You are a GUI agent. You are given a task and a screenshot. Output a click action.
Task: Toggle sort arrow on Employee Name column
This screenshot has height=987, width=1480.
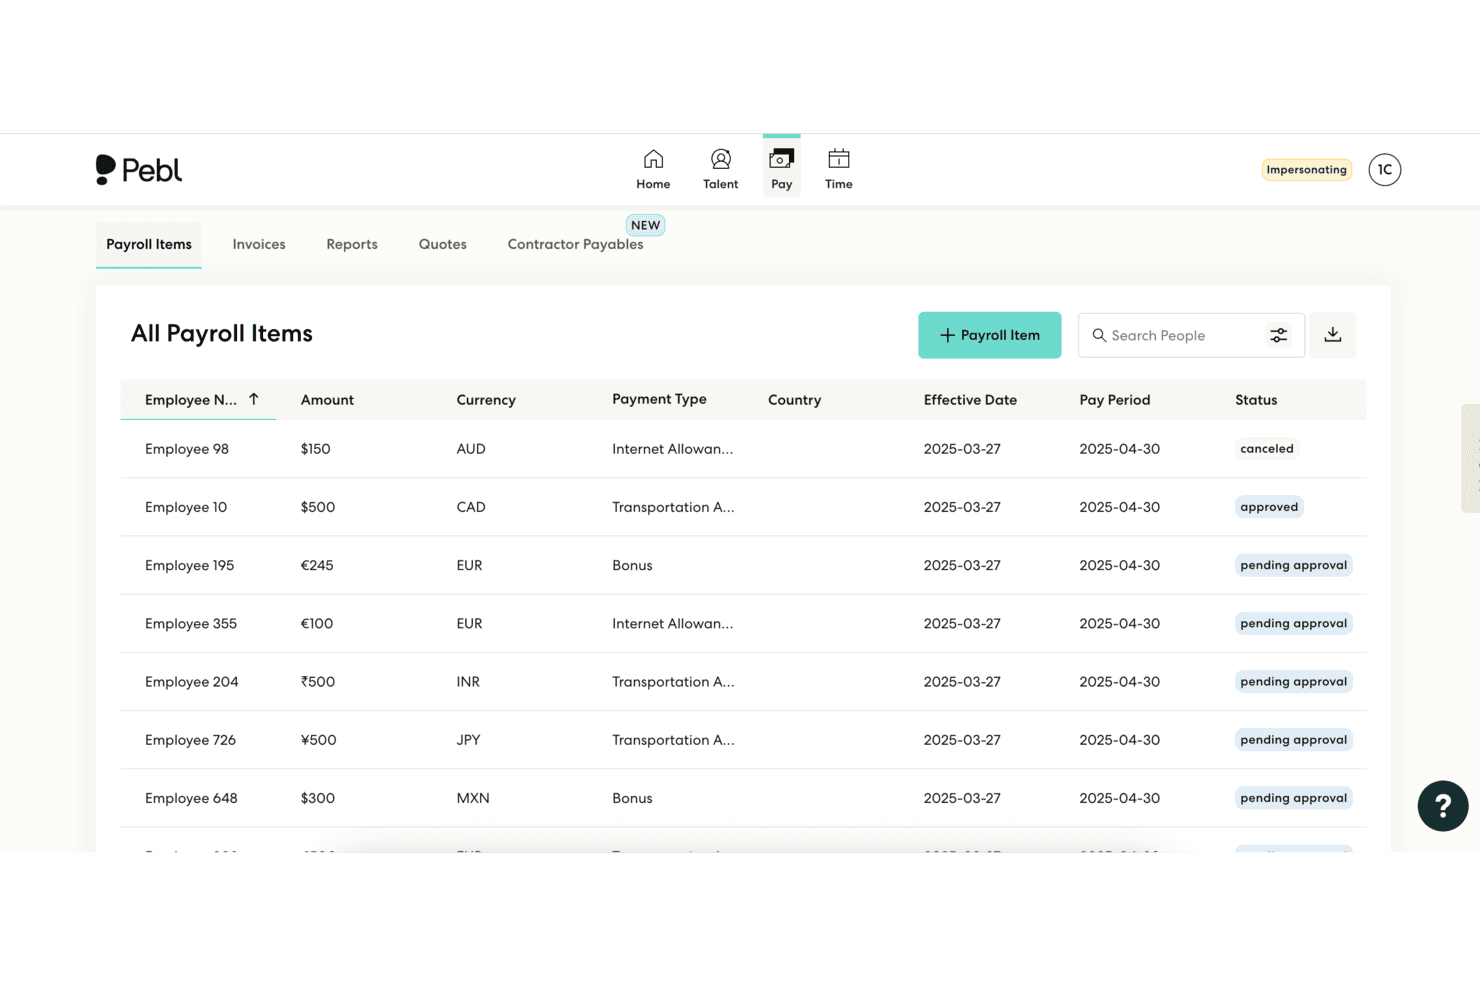[x=254, y=399]
